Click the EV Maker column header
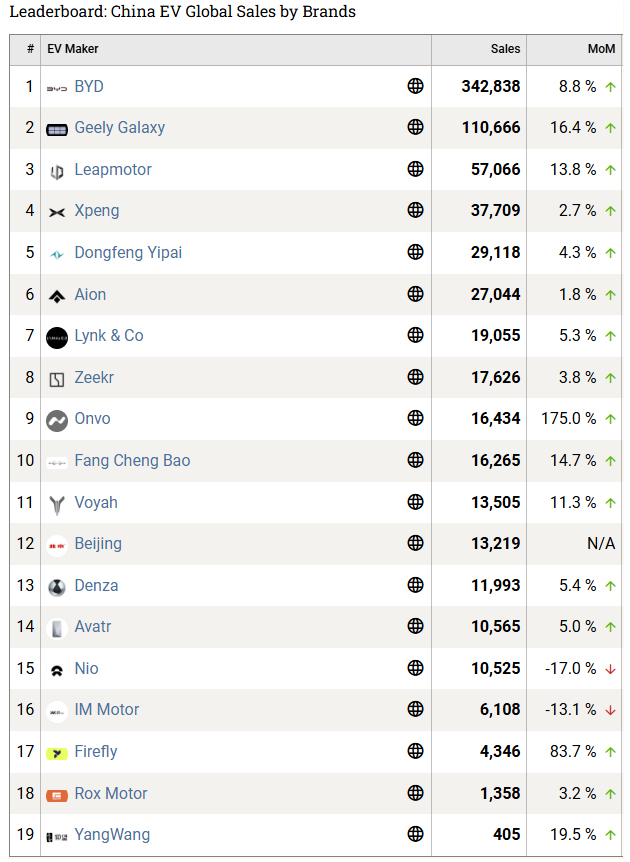 click(73, 49)
